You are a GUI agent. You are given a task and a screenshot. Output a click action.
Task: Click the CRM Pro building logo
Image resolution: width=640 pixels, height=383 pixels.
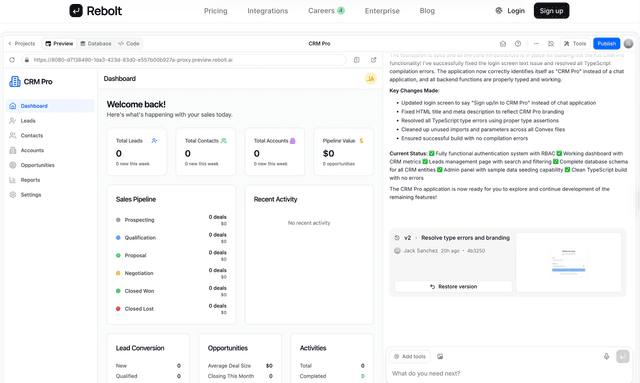(x=15, y=82)
